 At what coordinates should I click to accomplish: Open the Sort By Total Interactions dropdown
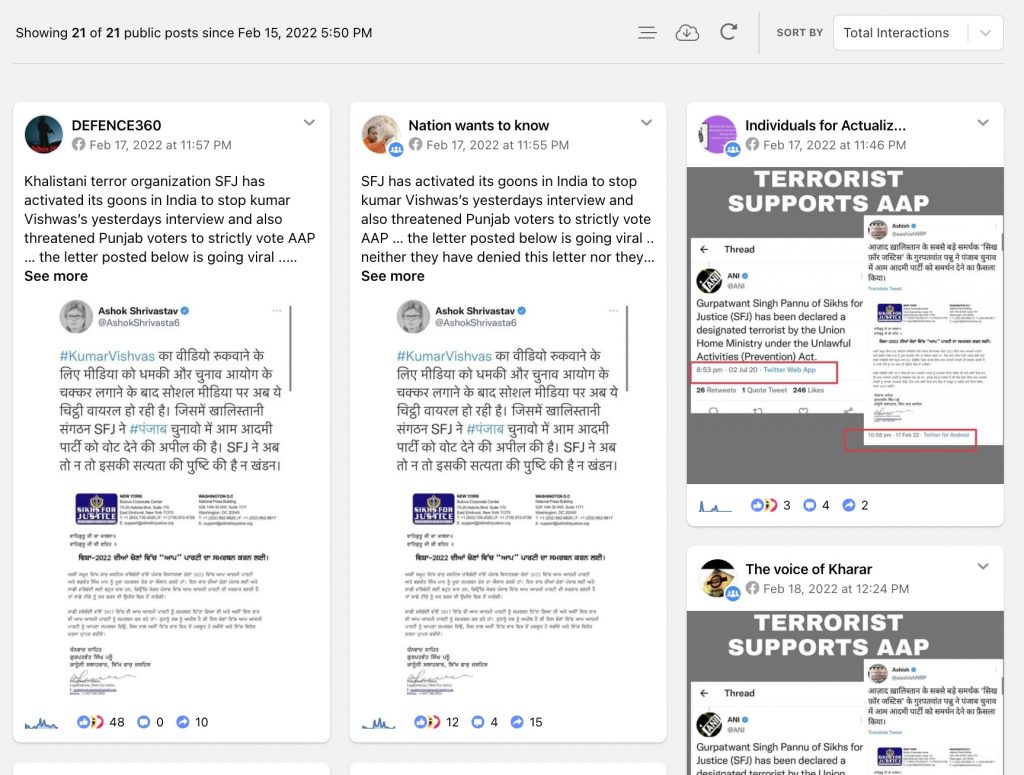click(918, 33)
